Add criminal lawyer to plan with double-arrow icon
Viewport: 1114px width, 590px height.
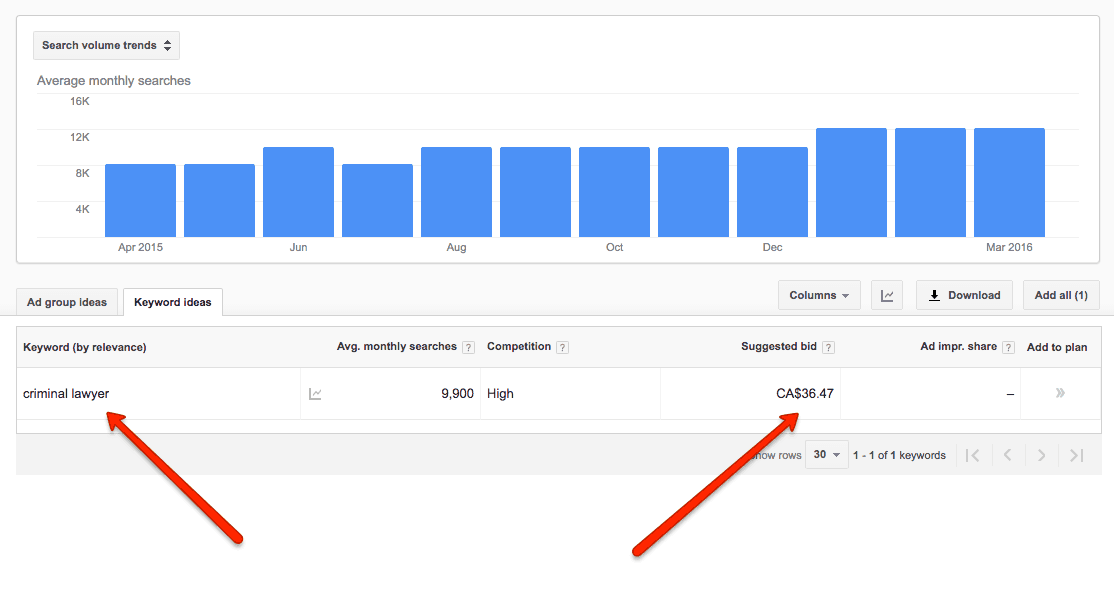[x=1060, y=393]
